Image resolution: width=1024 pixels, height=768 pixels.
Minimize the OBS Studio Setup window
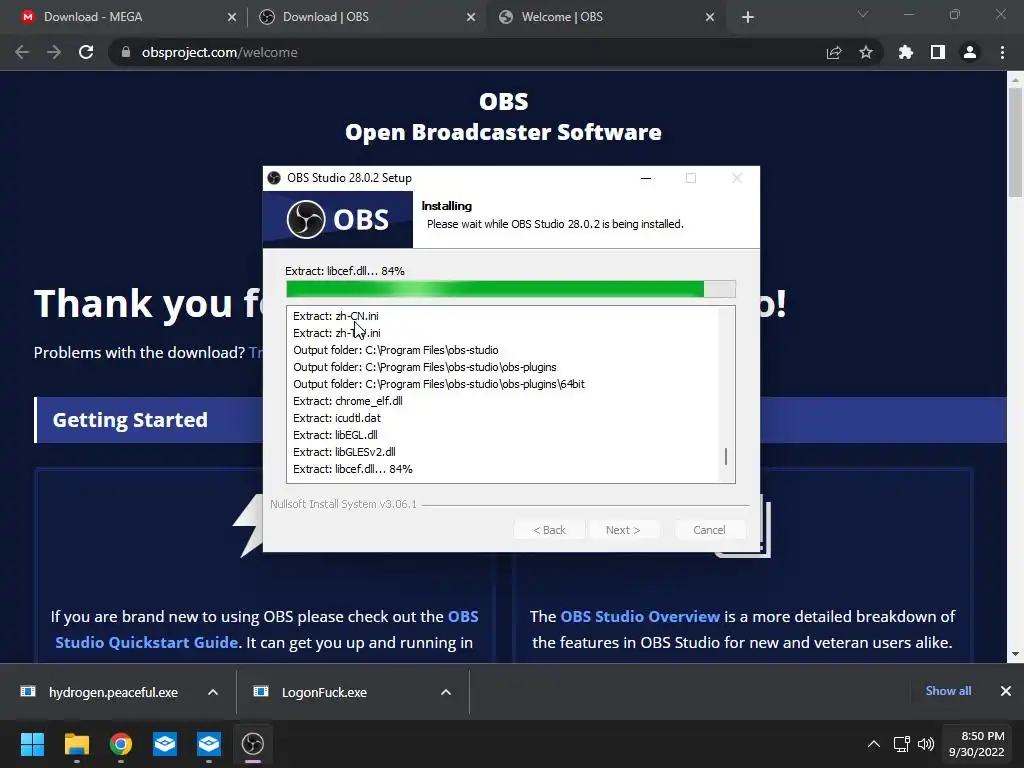click(x=646, y=178)
